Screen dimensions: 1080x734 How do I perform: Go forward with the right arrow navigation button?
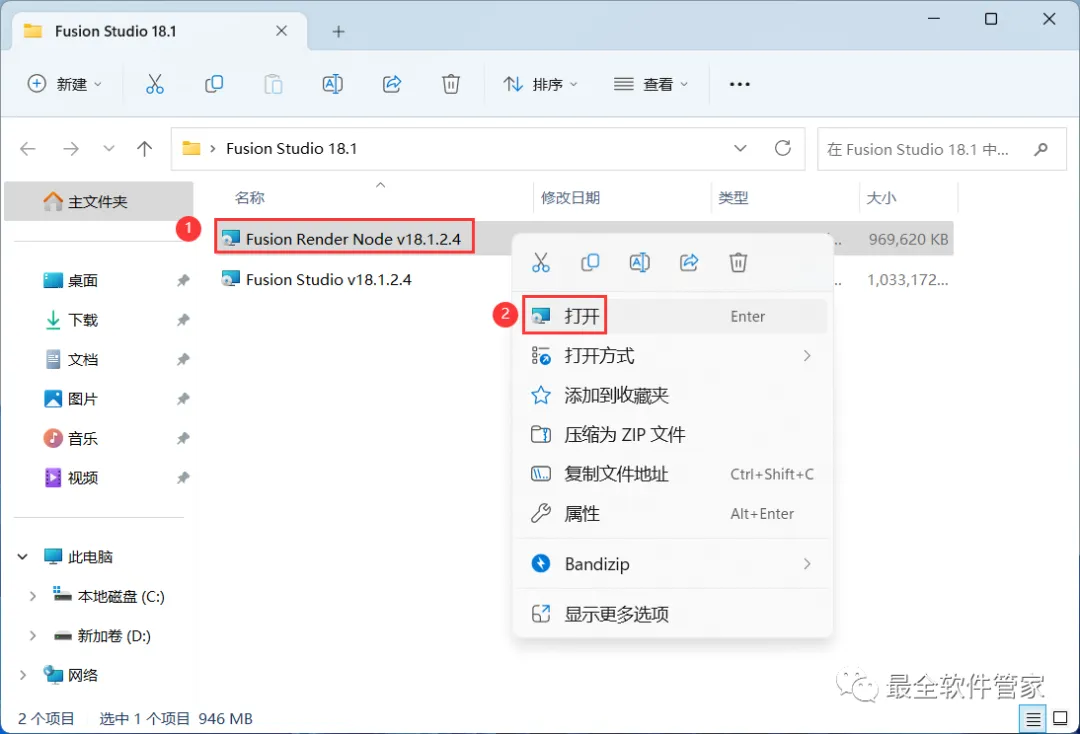point(71,149)
